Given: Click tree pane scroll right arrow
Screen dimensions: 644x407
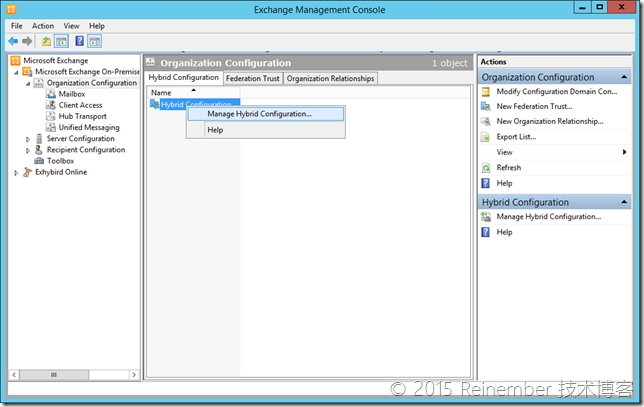Looking at the screenshot, I should pos(134,375).
